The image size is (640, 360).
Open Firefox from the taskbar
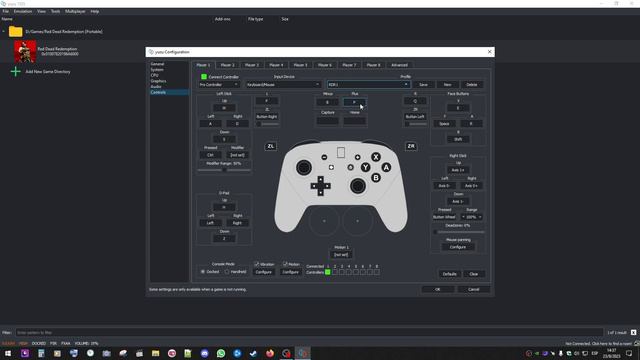(270, 353)
